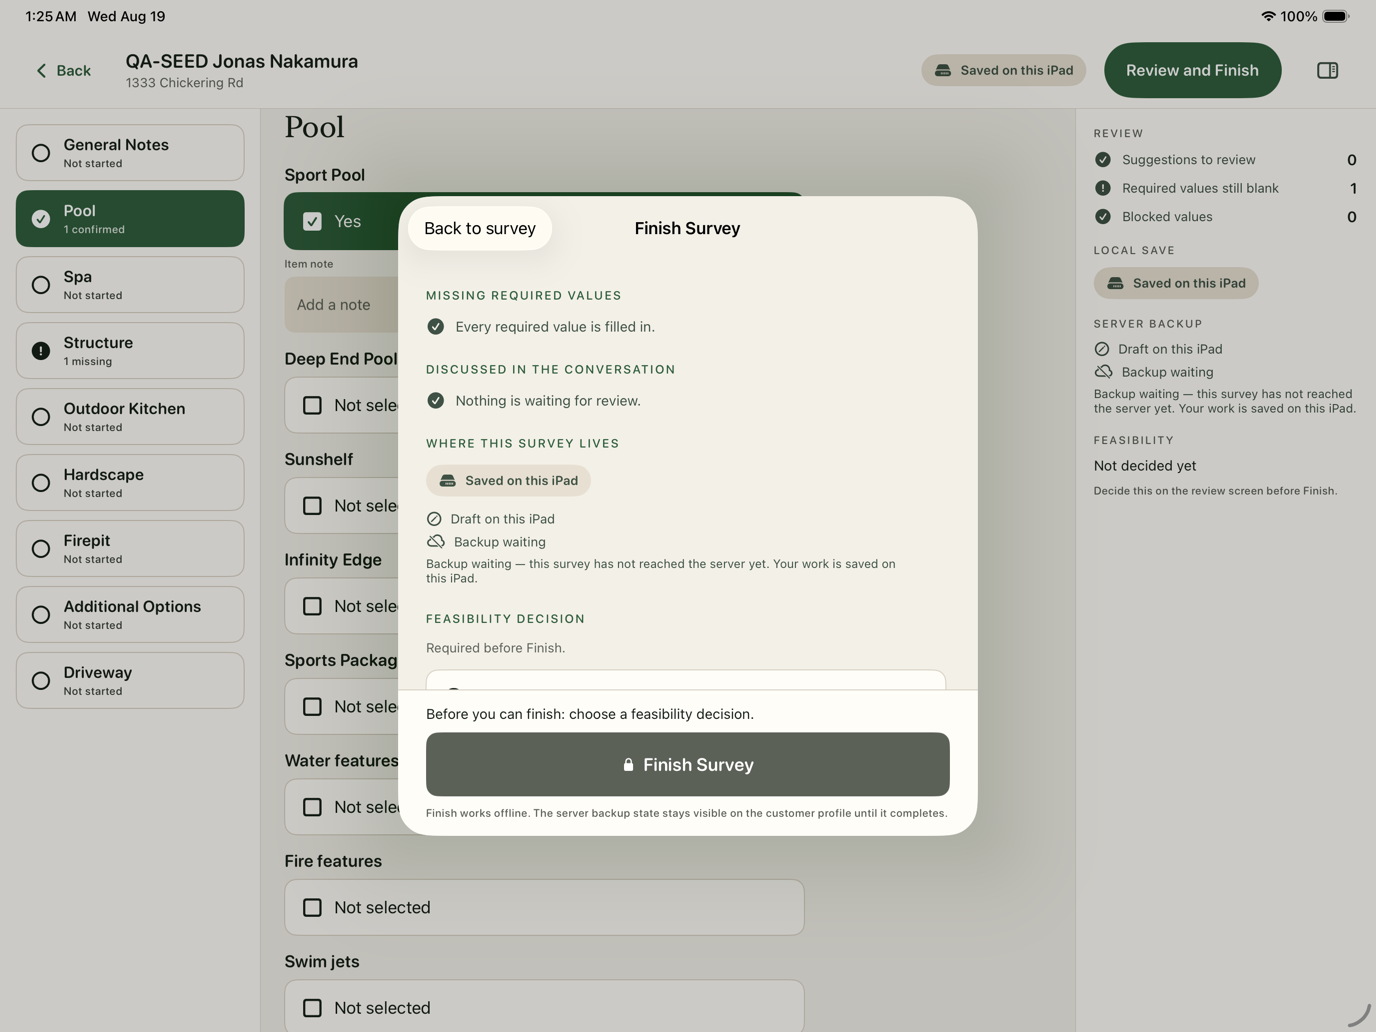Click the Back chevron icon

(41, 70)
